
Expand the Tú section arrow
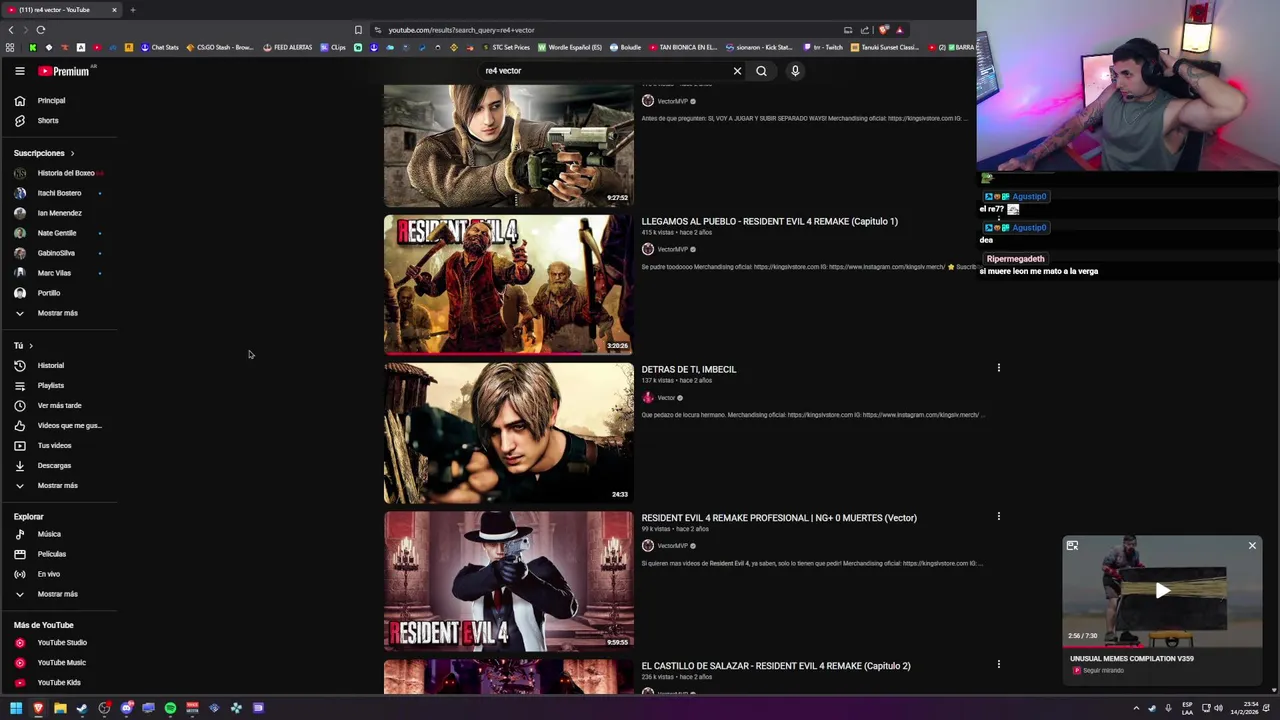(30, 346)
